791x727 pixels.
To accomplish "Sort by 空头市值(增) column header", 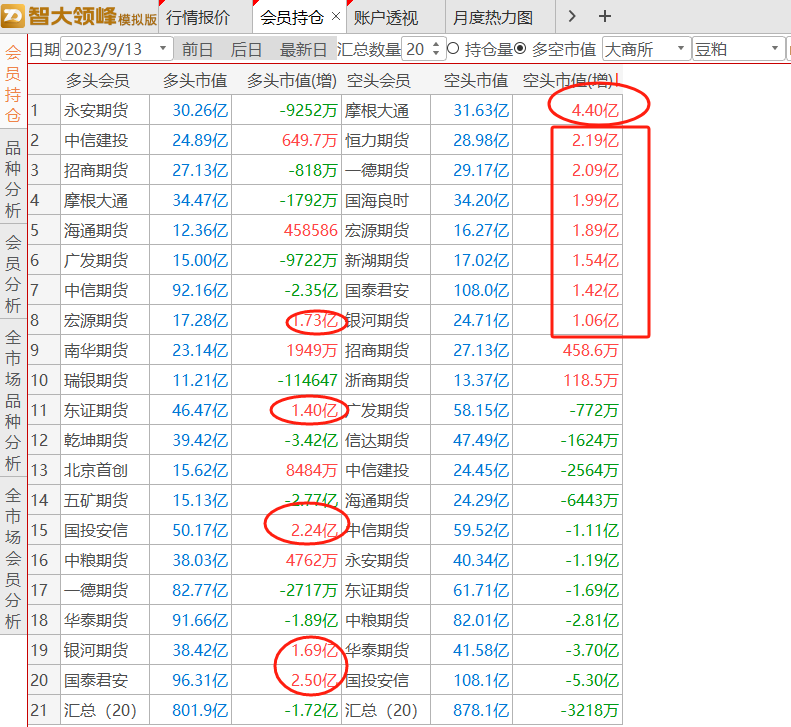I will [x=568, y=80].
